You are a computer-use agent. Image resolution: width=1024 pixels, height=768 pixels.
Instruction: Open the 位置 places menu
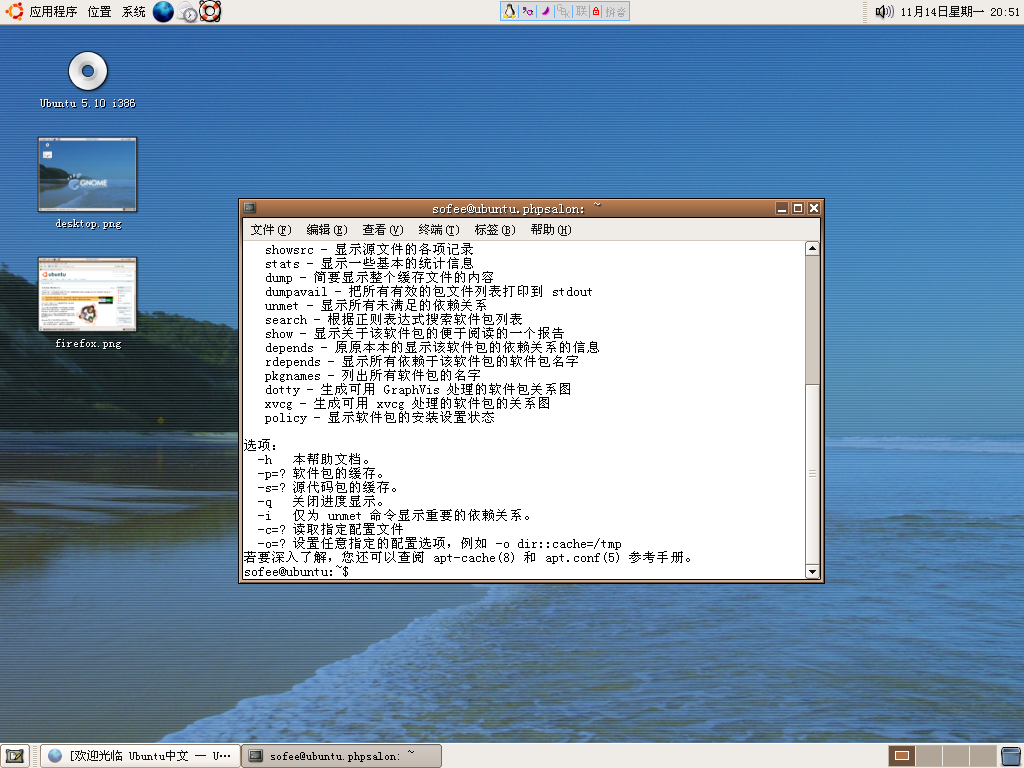[99, 12]
